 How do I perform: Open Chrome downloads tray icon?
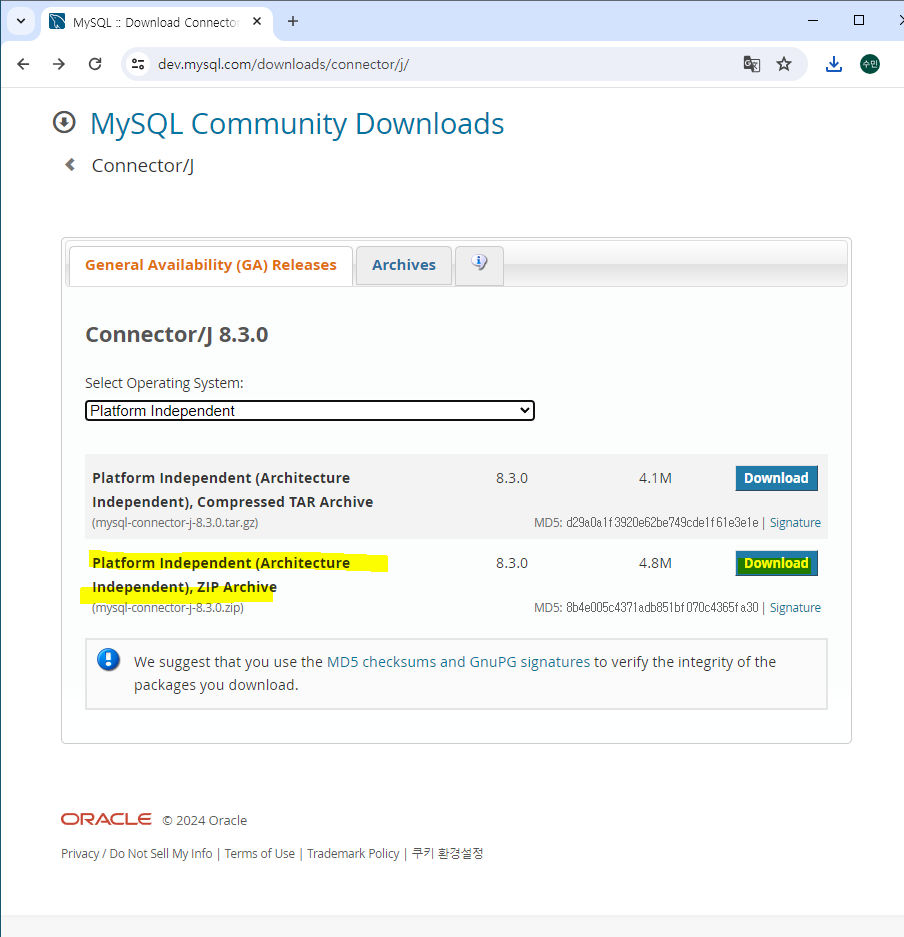[833, 64]
